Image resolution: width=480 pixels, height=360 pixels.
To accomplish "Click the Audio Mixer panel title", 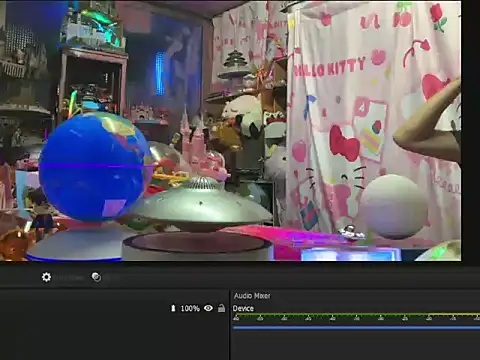I will [x=252, y=296].
